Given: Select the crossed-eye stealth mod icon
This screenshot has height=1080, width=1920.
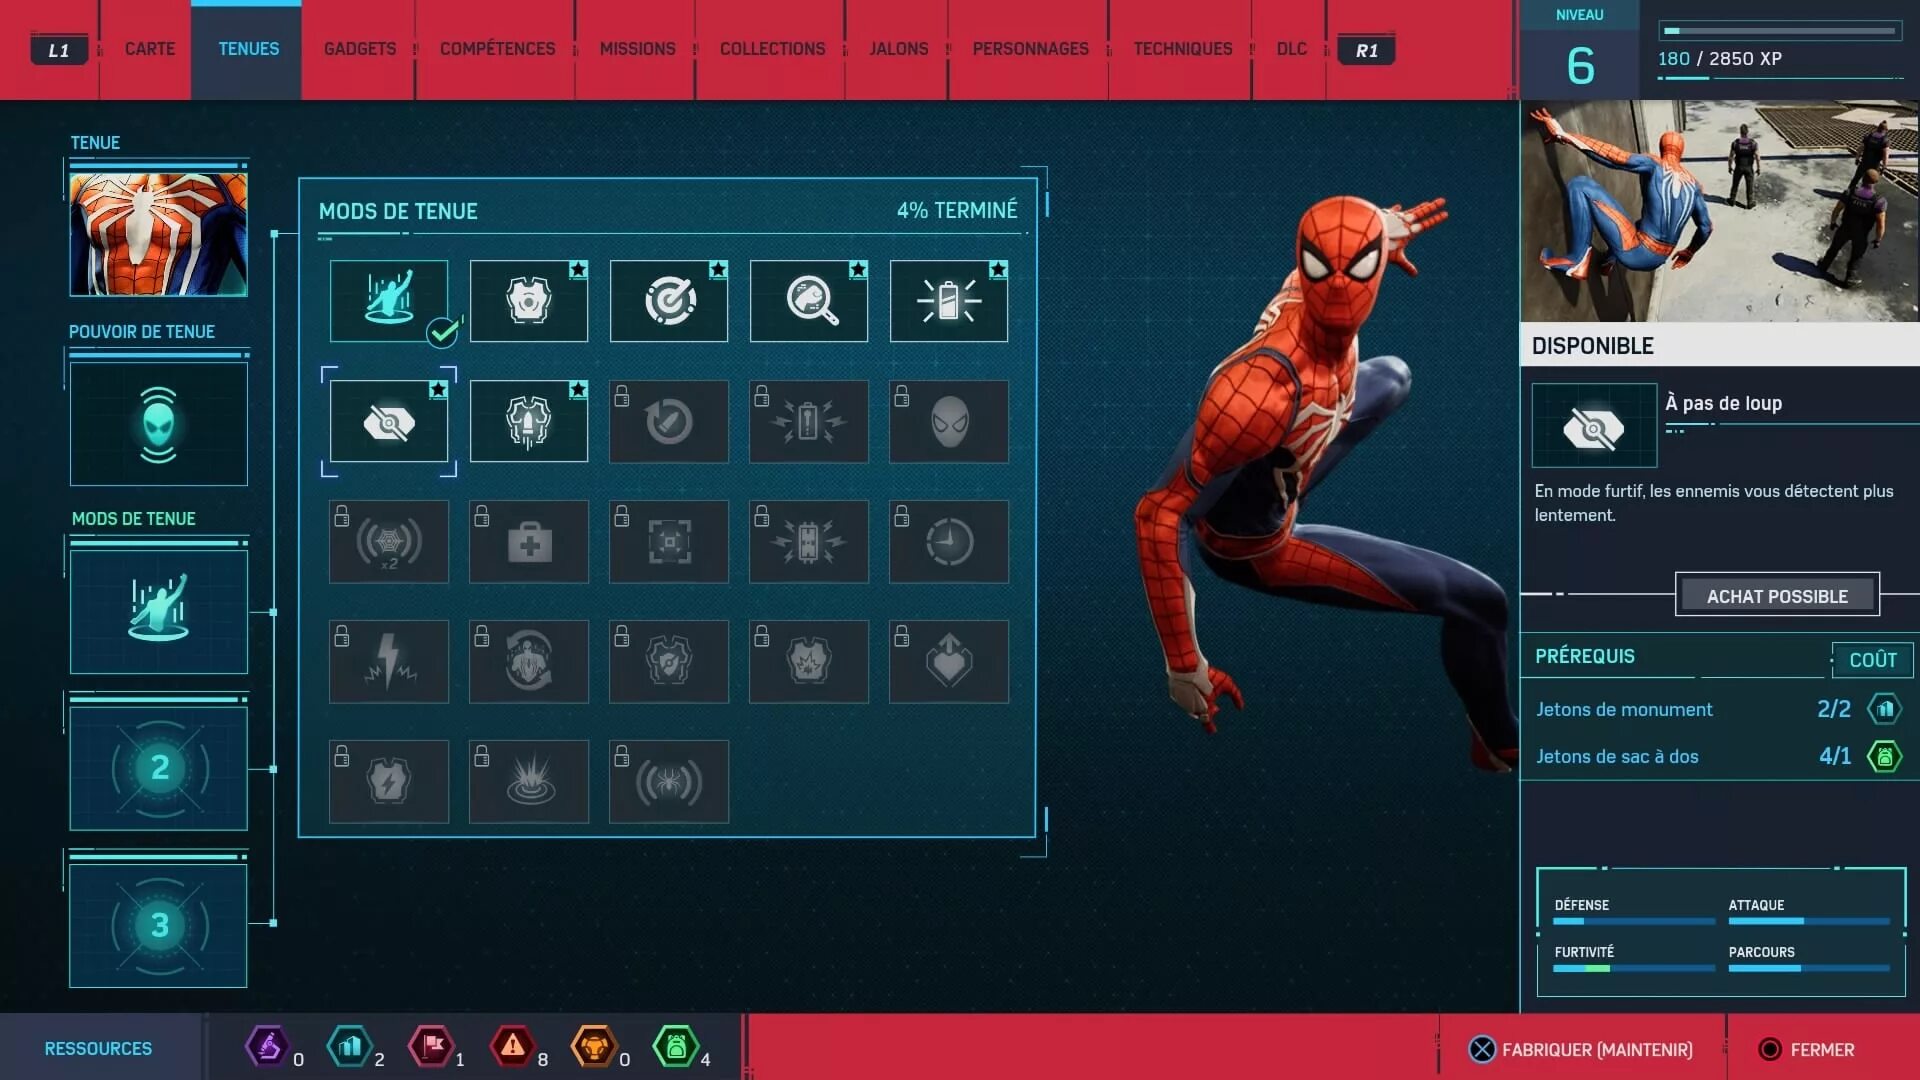Looking at the screenshot, I should pos(388,422).
